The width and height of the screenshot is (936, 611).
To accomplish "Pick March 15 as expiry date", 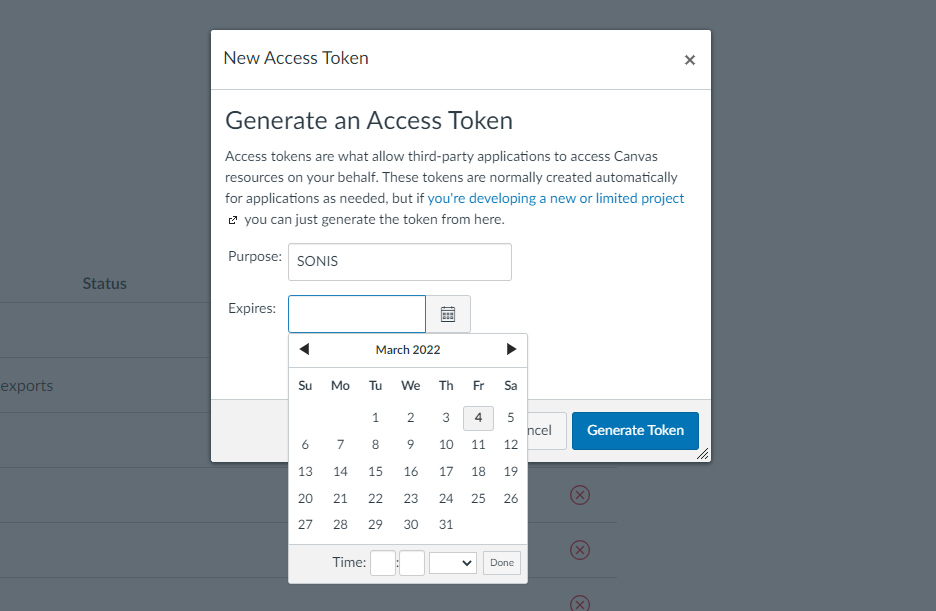I will pos(375,472).
